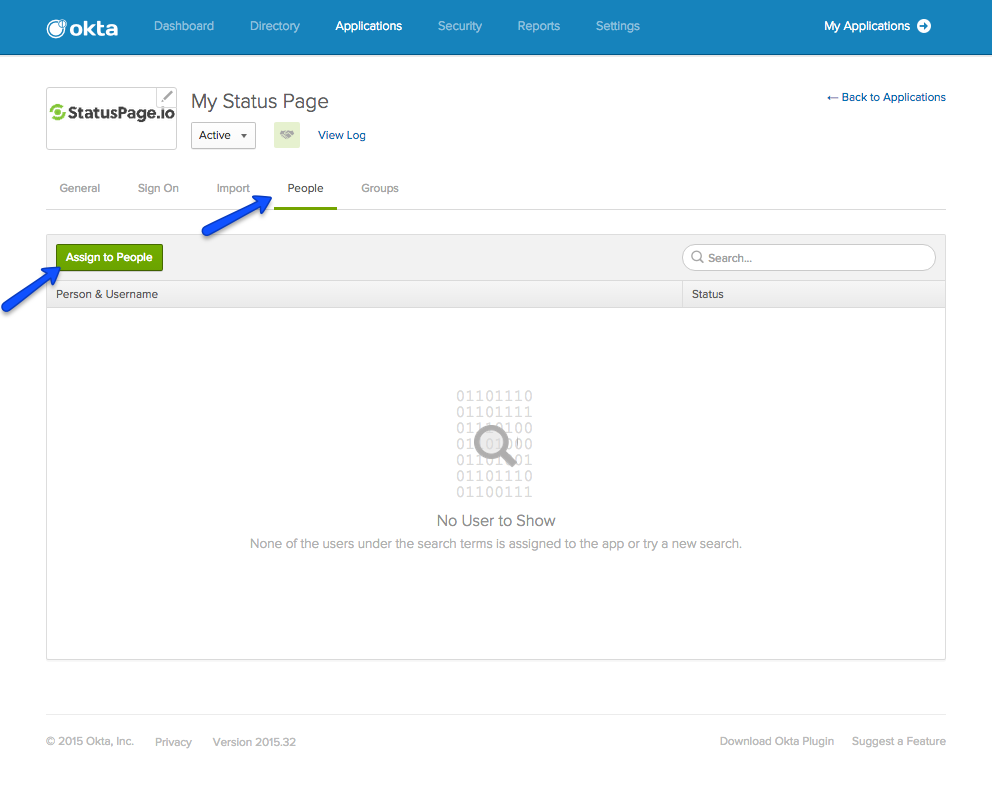The image size is (992, 795).
Task: Open the Applications menu
Action: click(x=368, y=26)
